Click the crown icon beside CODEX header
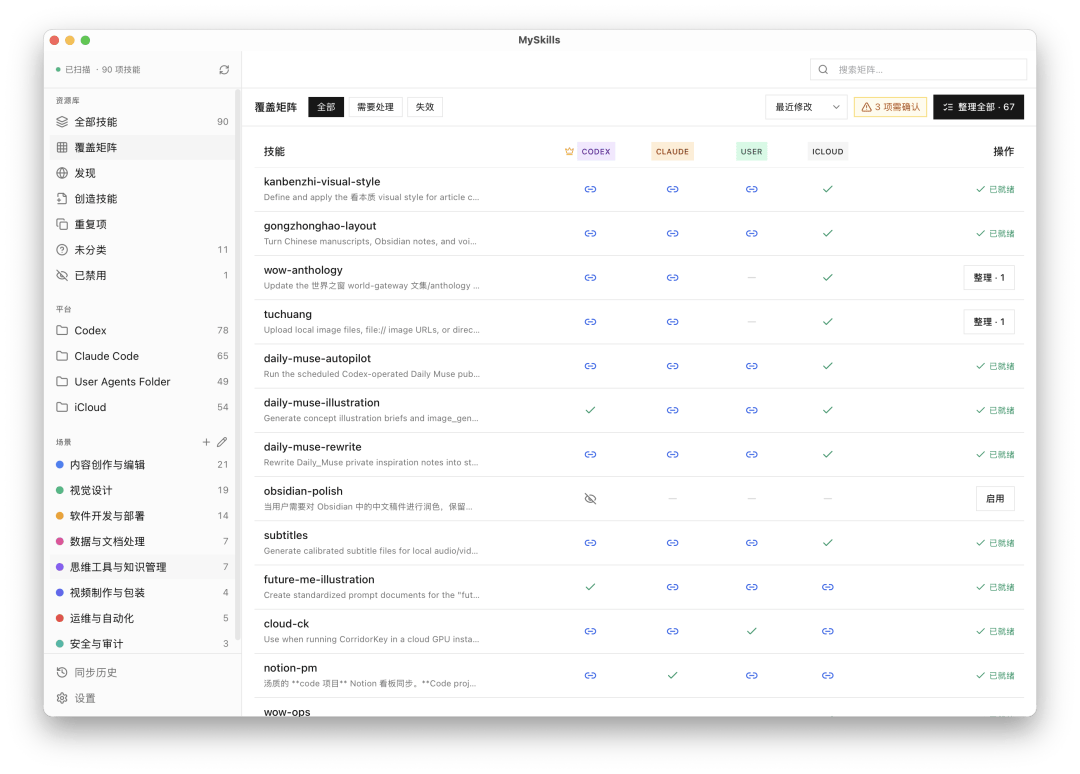1080x774 pixels. [569, 151]
